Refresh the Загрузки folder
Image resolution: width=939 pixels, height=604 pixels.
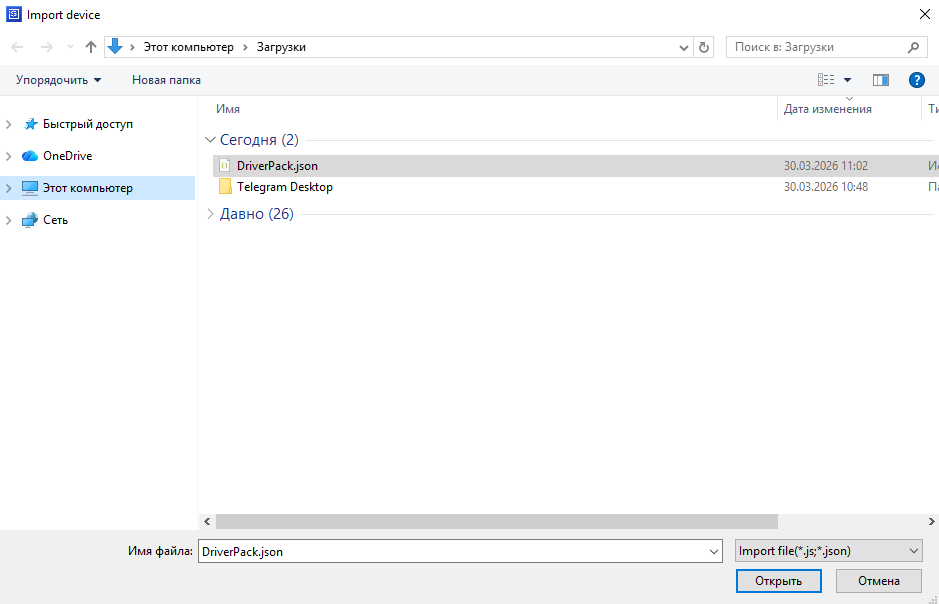[x=704, y=47]
